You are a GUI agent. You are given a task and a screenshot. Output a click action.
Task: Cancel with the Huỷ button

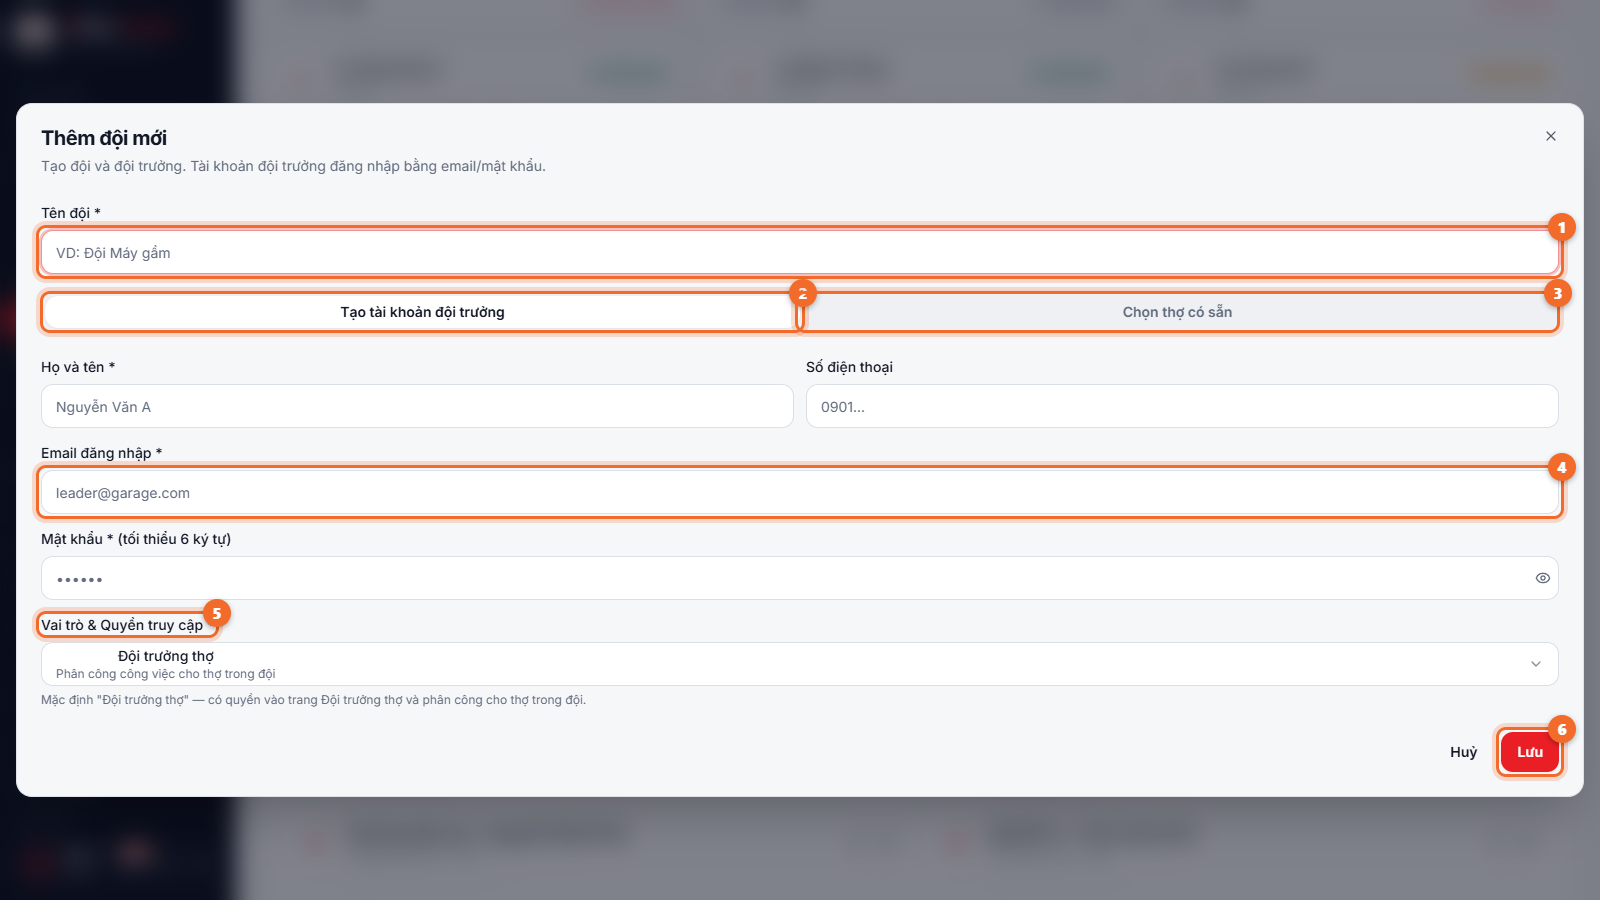coord(1464,752)
